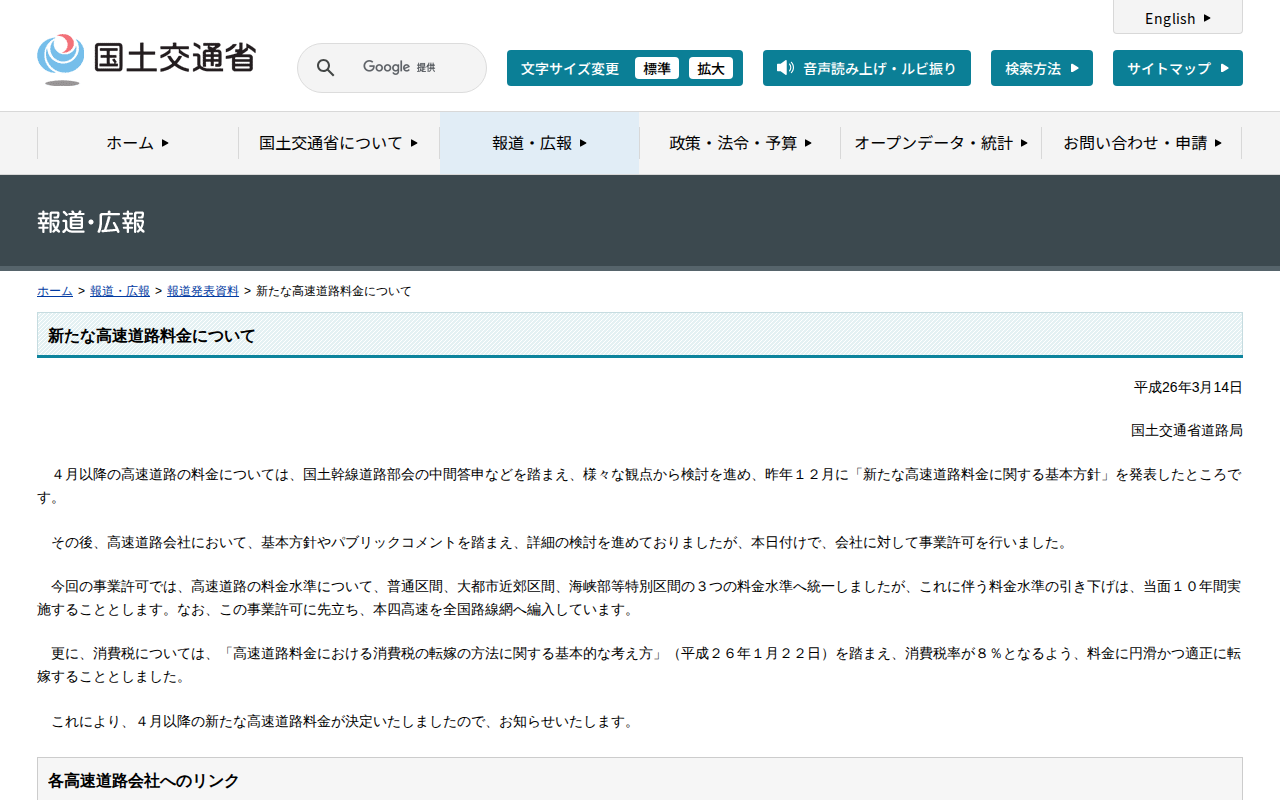Click the 報道・広報 breadcrumb link

120,291
